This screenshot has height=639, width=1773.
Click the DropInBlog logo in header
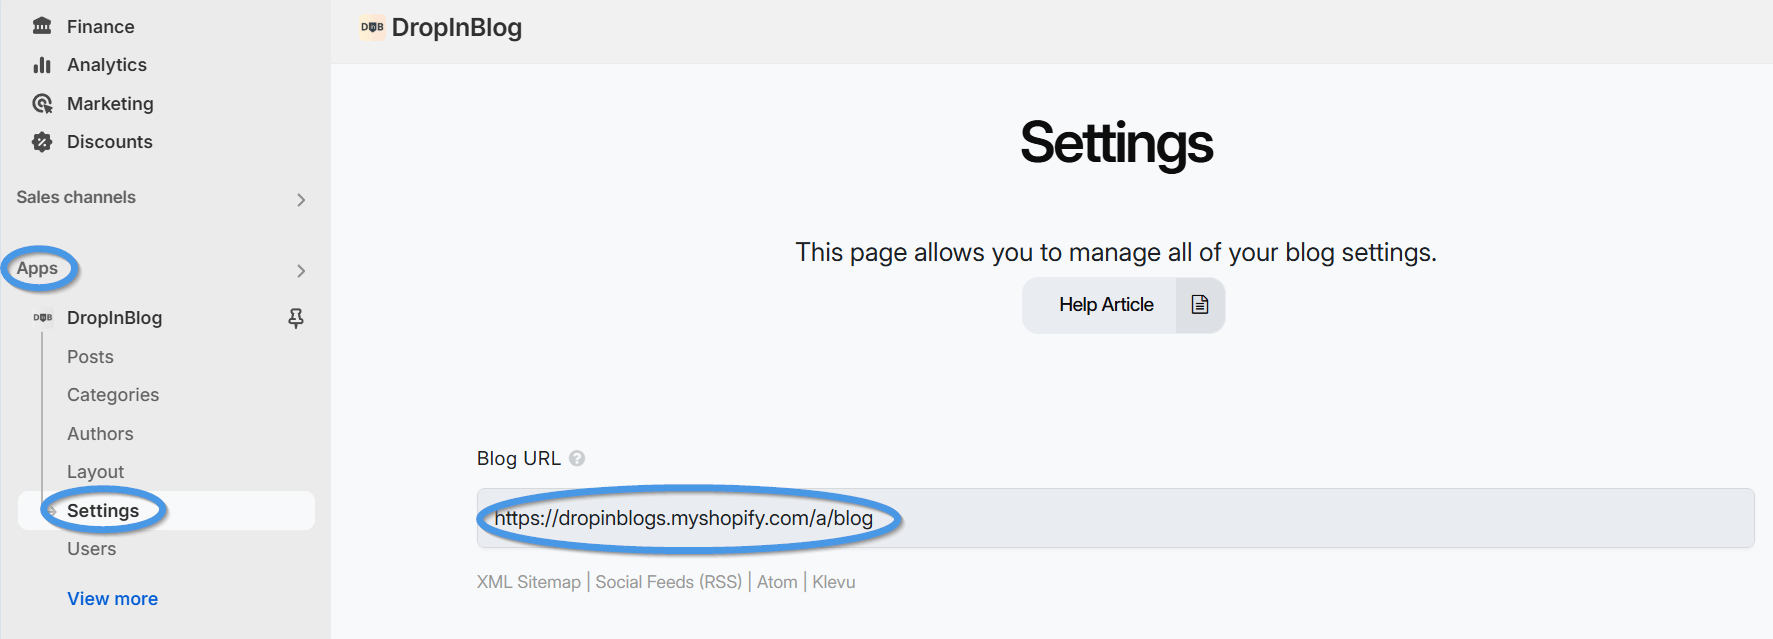click(372, 27)
